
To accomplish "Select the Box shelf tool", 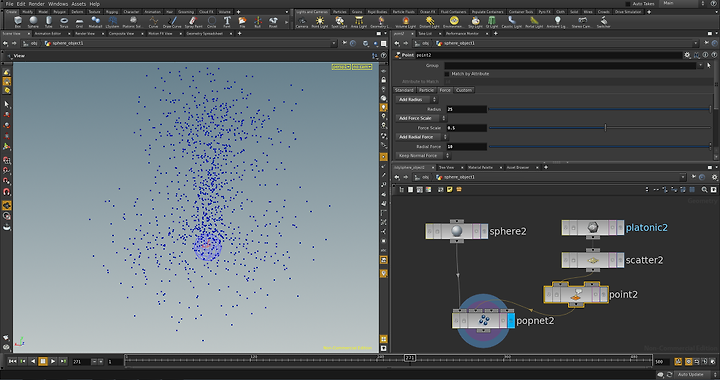I will 17,22.
